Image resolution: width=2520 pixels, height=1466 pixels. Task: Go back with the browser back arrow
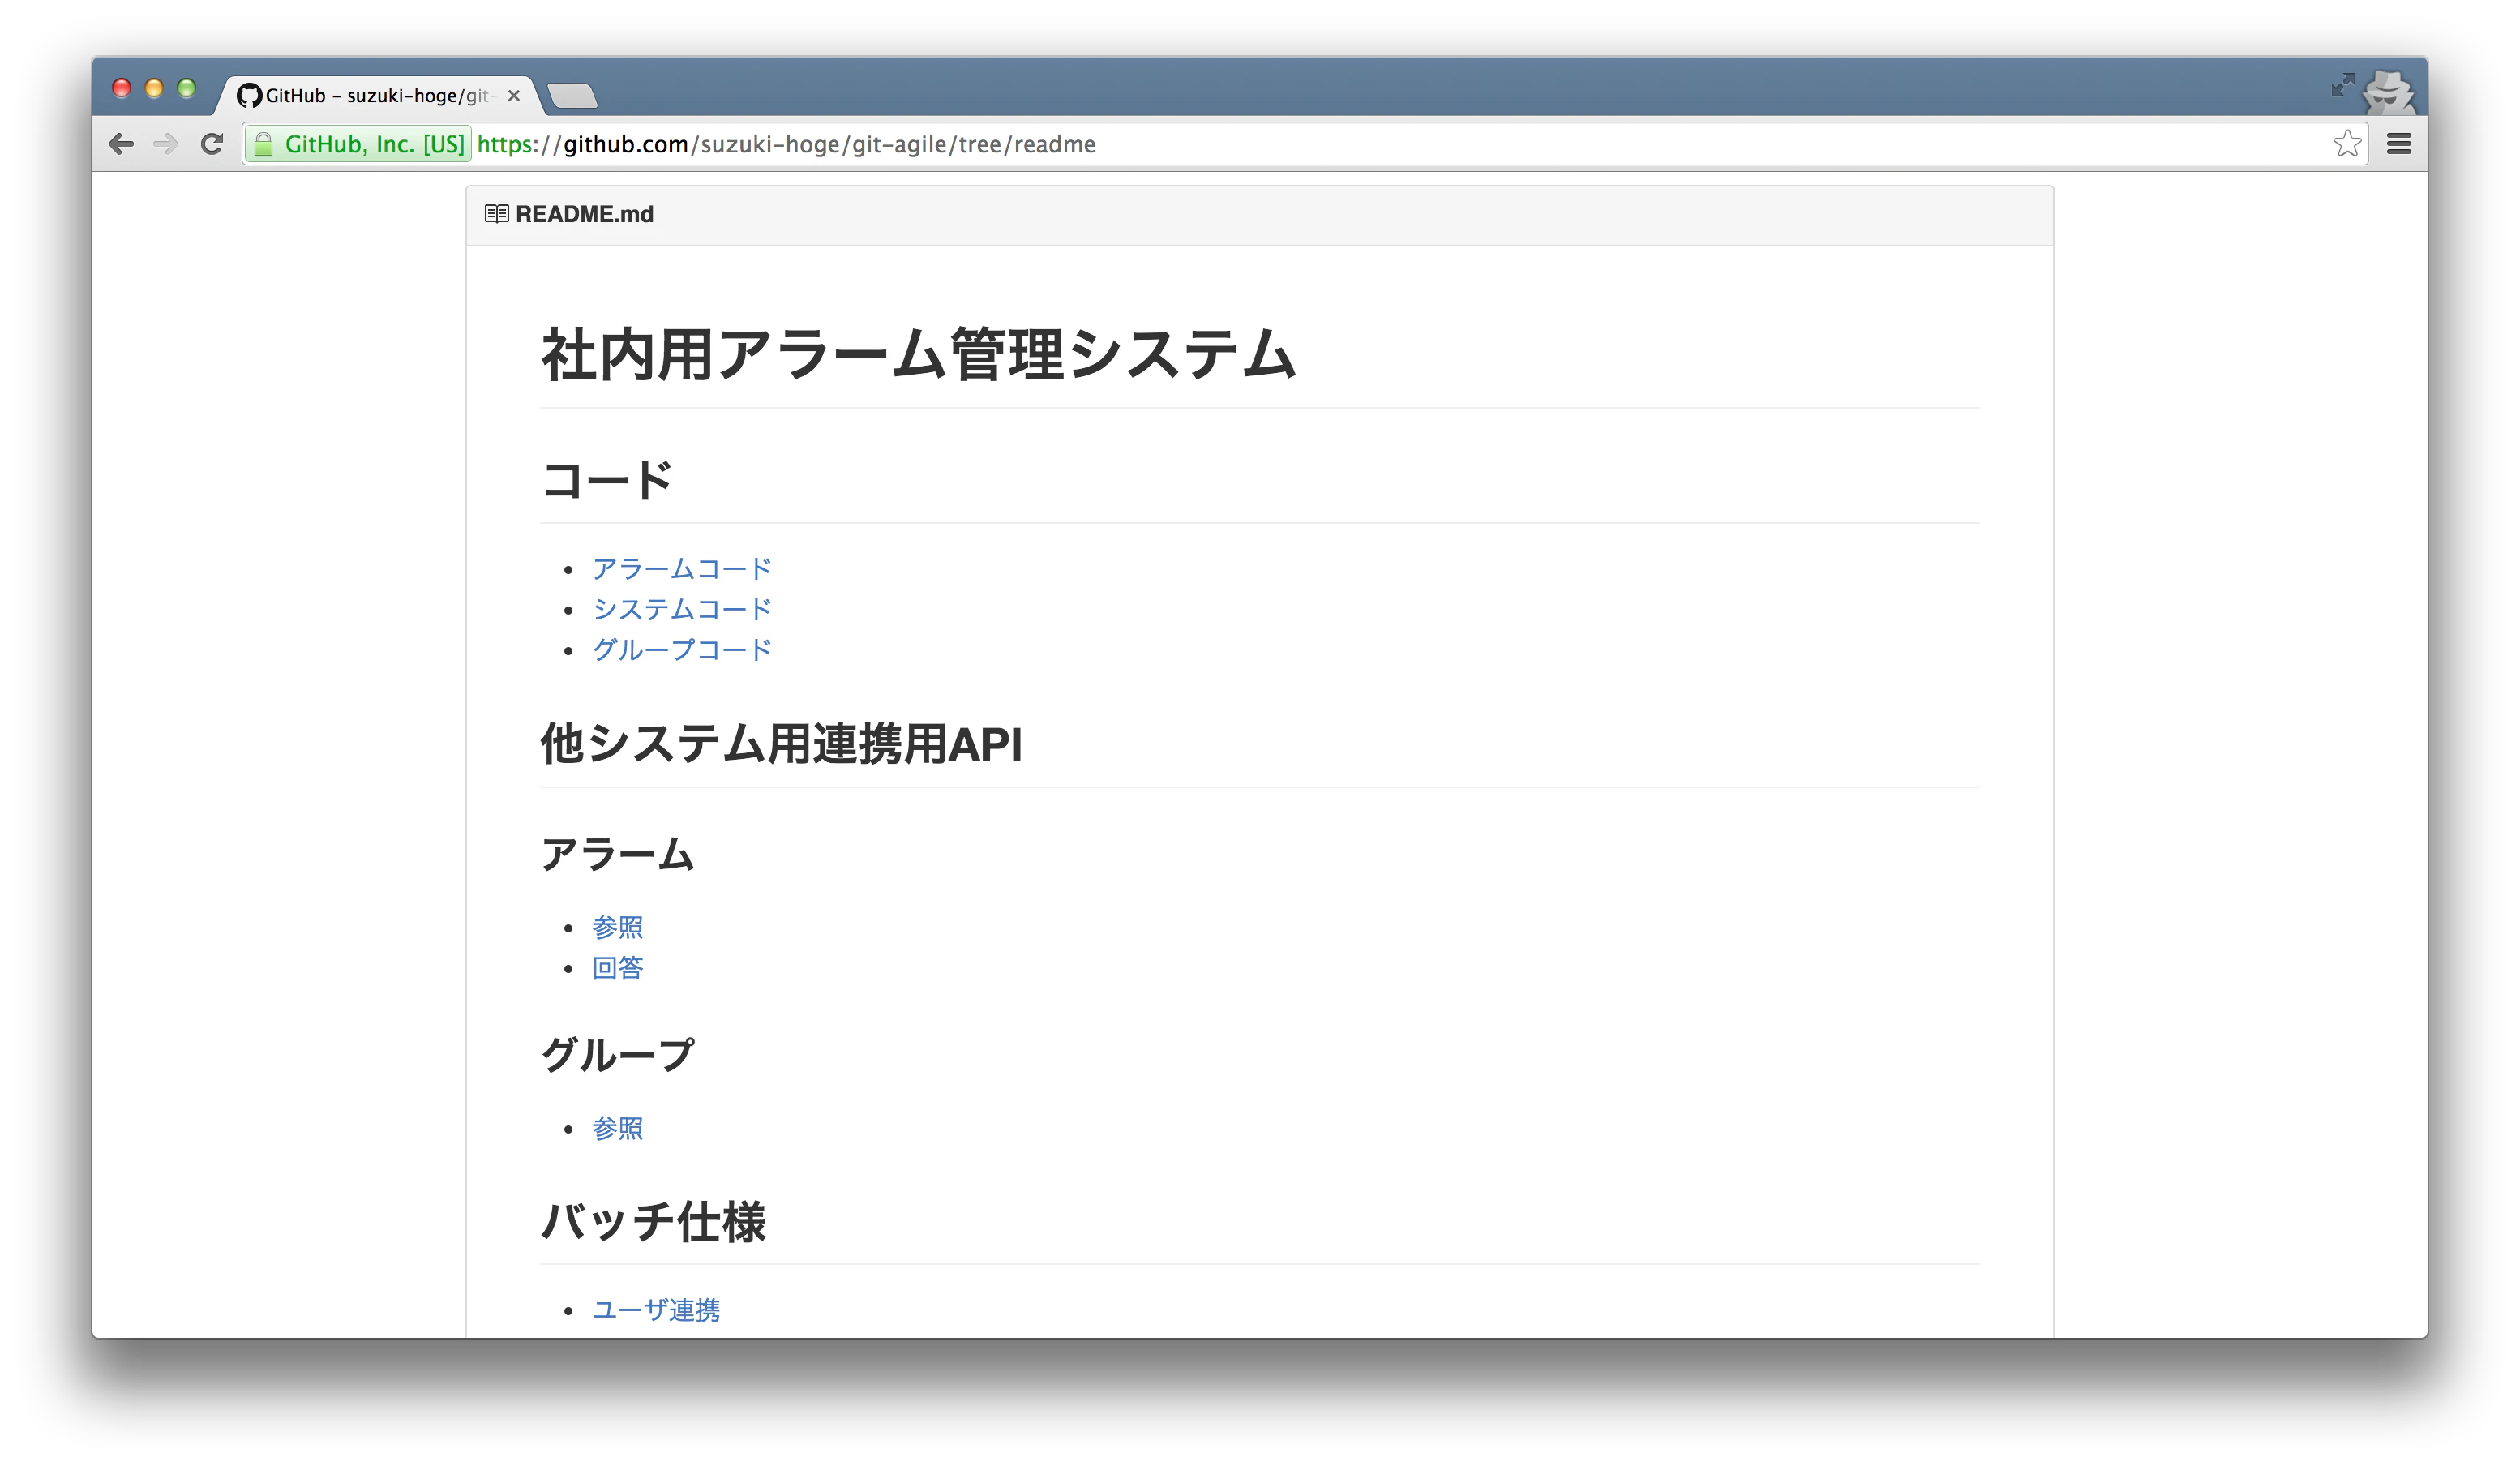tap(121, 144)
